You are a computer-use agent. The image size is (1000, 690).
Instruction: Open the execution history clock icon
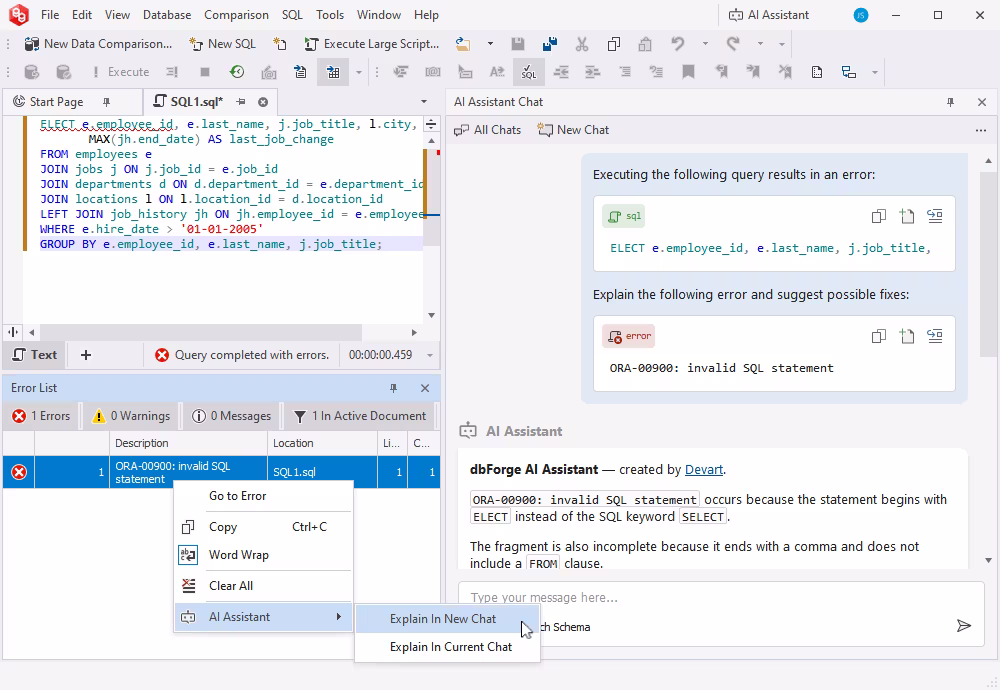[237, 72]
